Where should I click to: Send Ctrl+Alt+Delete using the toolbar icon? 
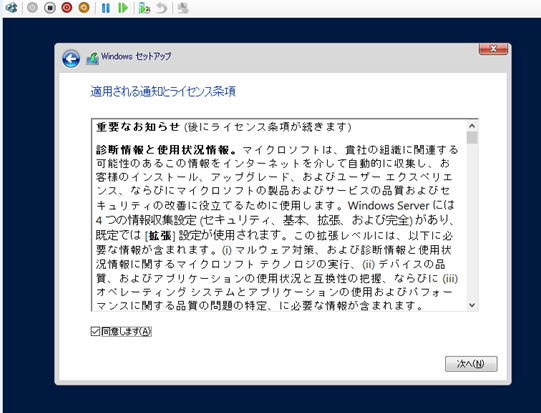11,8
